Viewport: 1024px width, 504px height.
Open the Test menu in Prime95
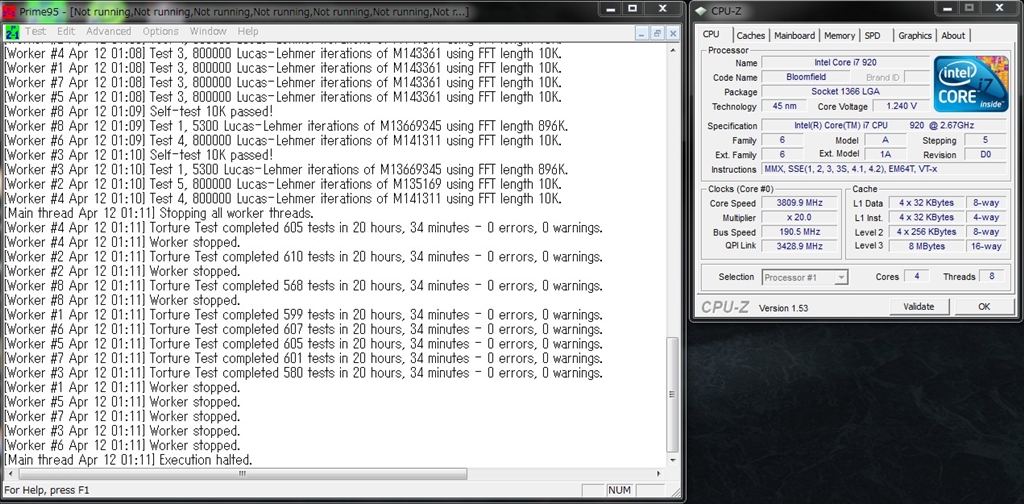click(x=36, y=31)
